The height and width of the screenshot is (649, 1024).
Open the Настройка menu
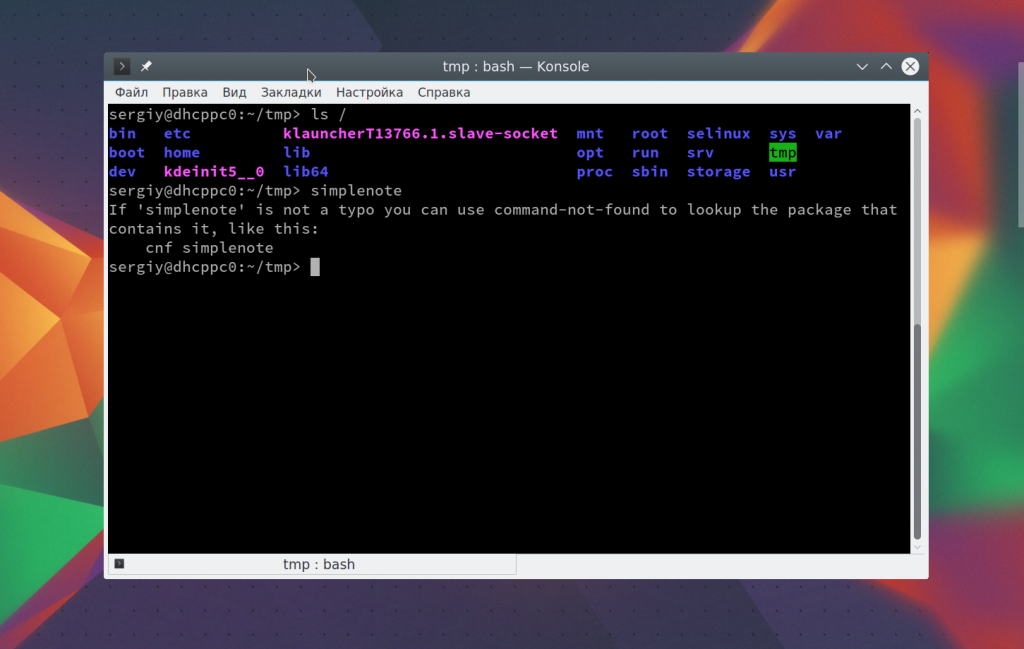369,92
